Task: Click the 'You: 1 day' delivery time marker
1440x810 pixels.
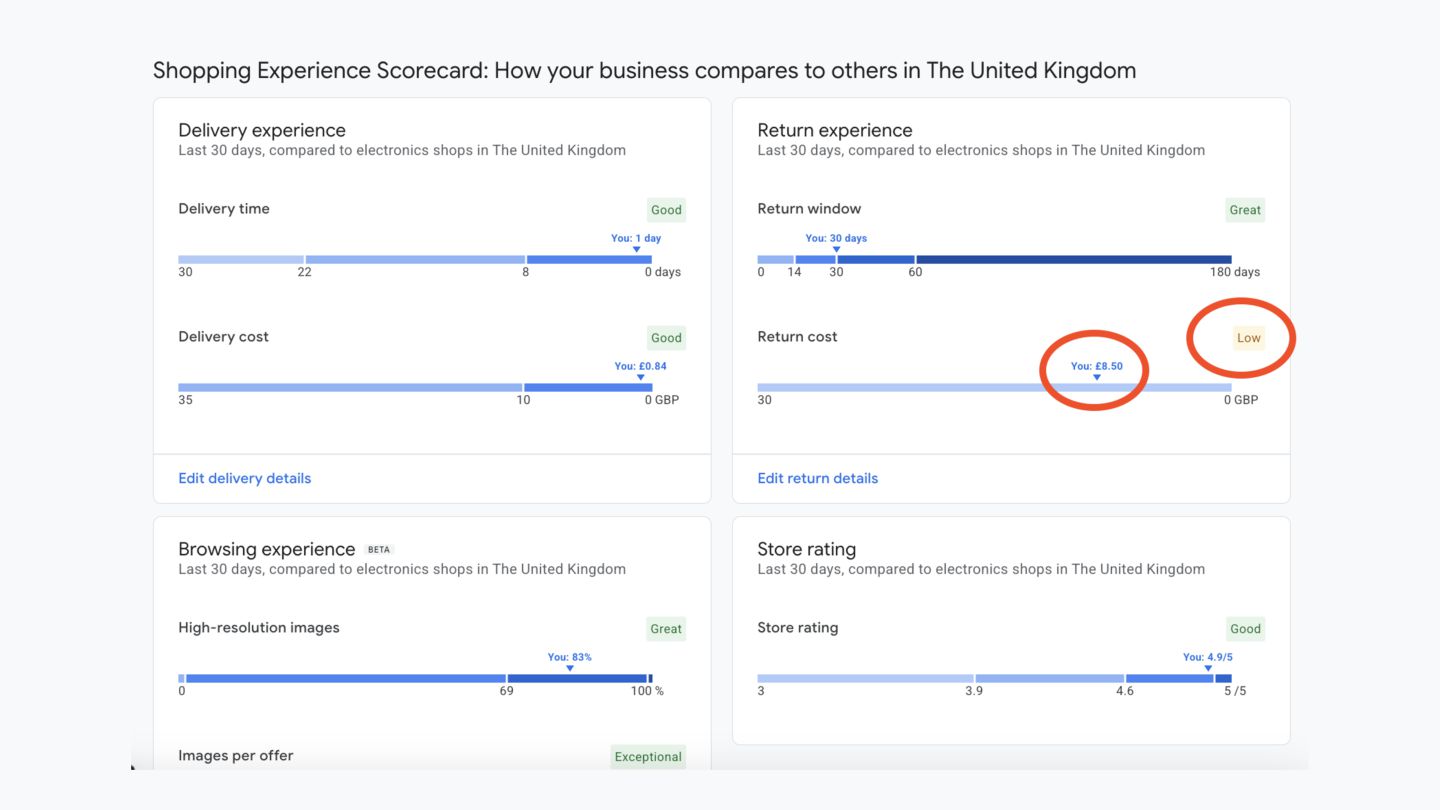Action: (636, 239)
